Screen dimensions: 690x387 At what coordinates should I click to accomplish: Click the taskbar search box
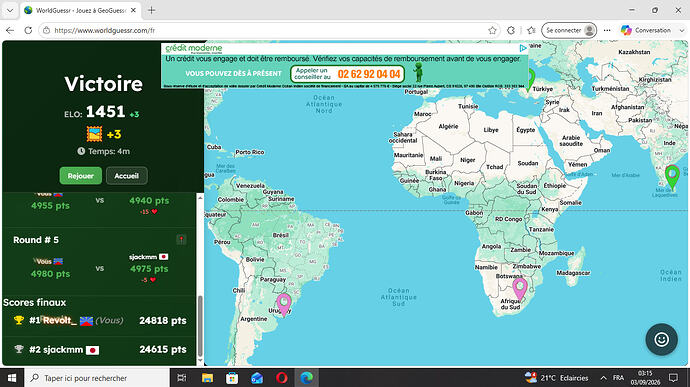coord(97,378)
